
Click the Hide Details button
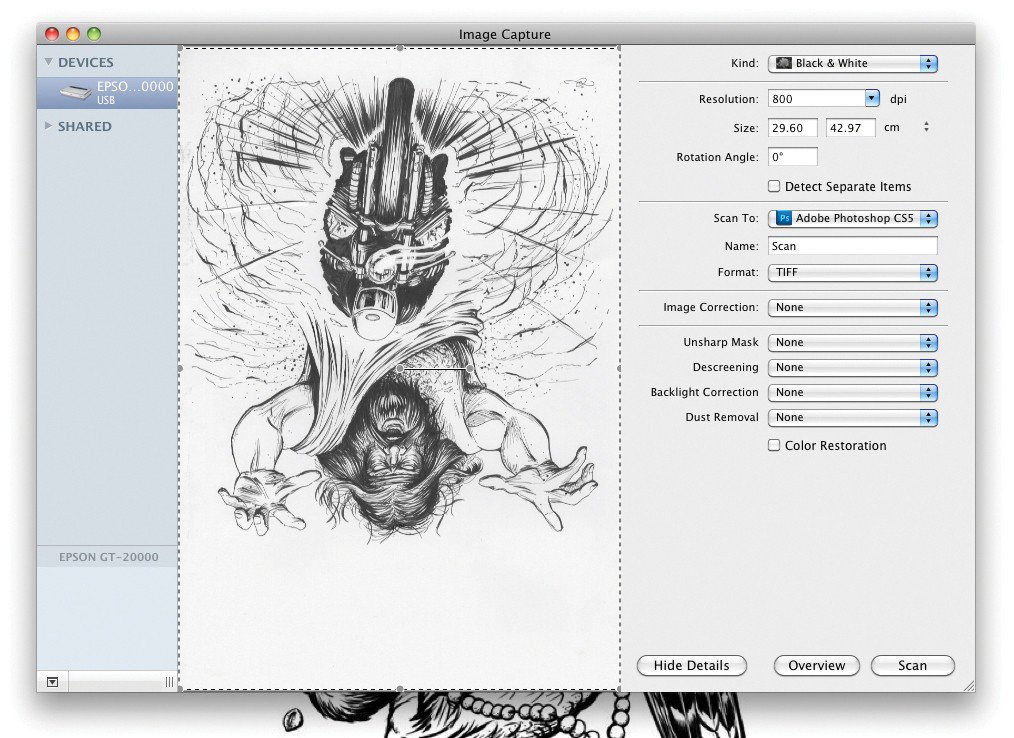[x=691, y=666]
